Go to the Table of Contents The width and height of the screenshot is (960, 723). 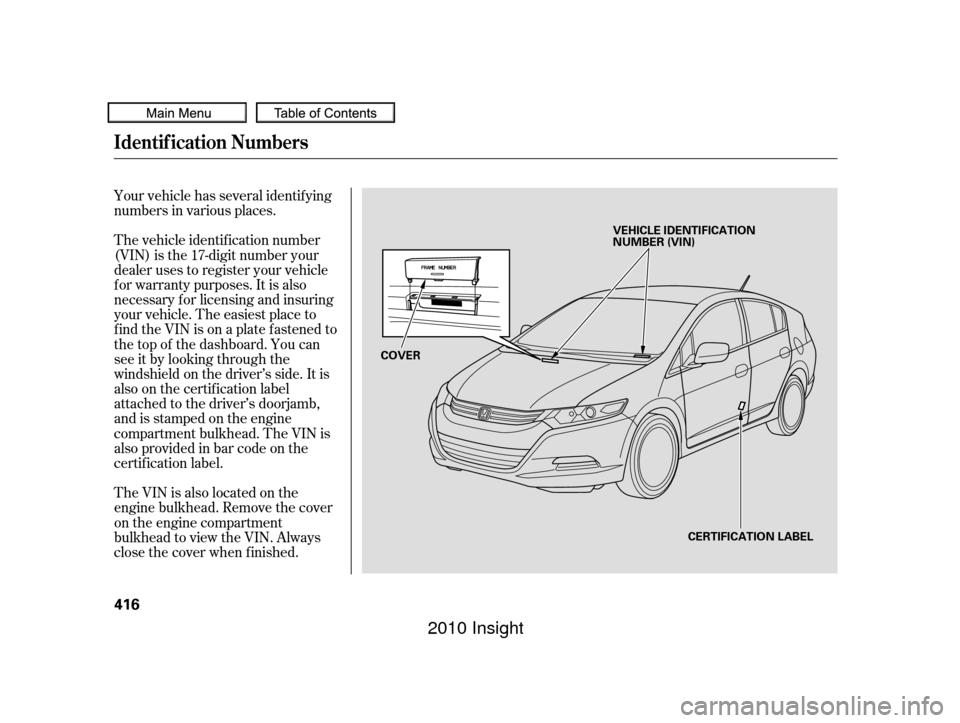(325, 113)
